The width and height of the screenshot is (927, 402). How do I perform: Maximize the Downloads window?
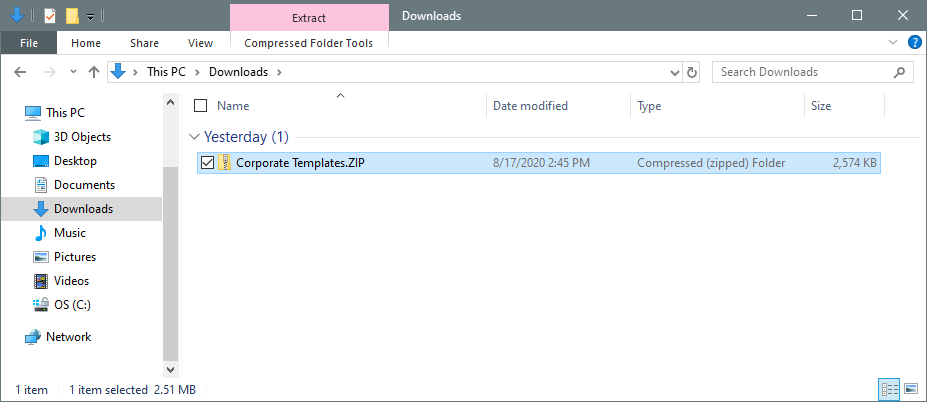857,16
